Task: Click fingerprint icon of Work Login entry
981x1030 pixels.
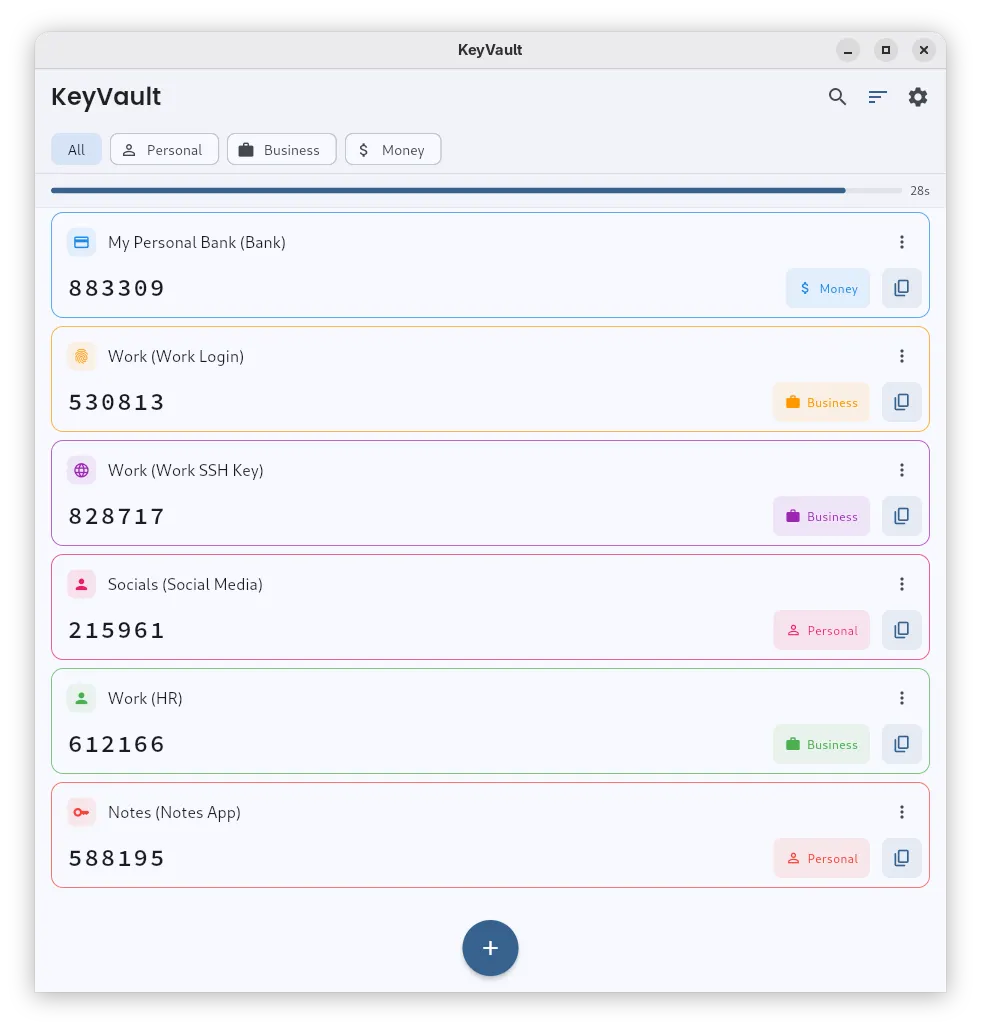Action: pos(81,356)
